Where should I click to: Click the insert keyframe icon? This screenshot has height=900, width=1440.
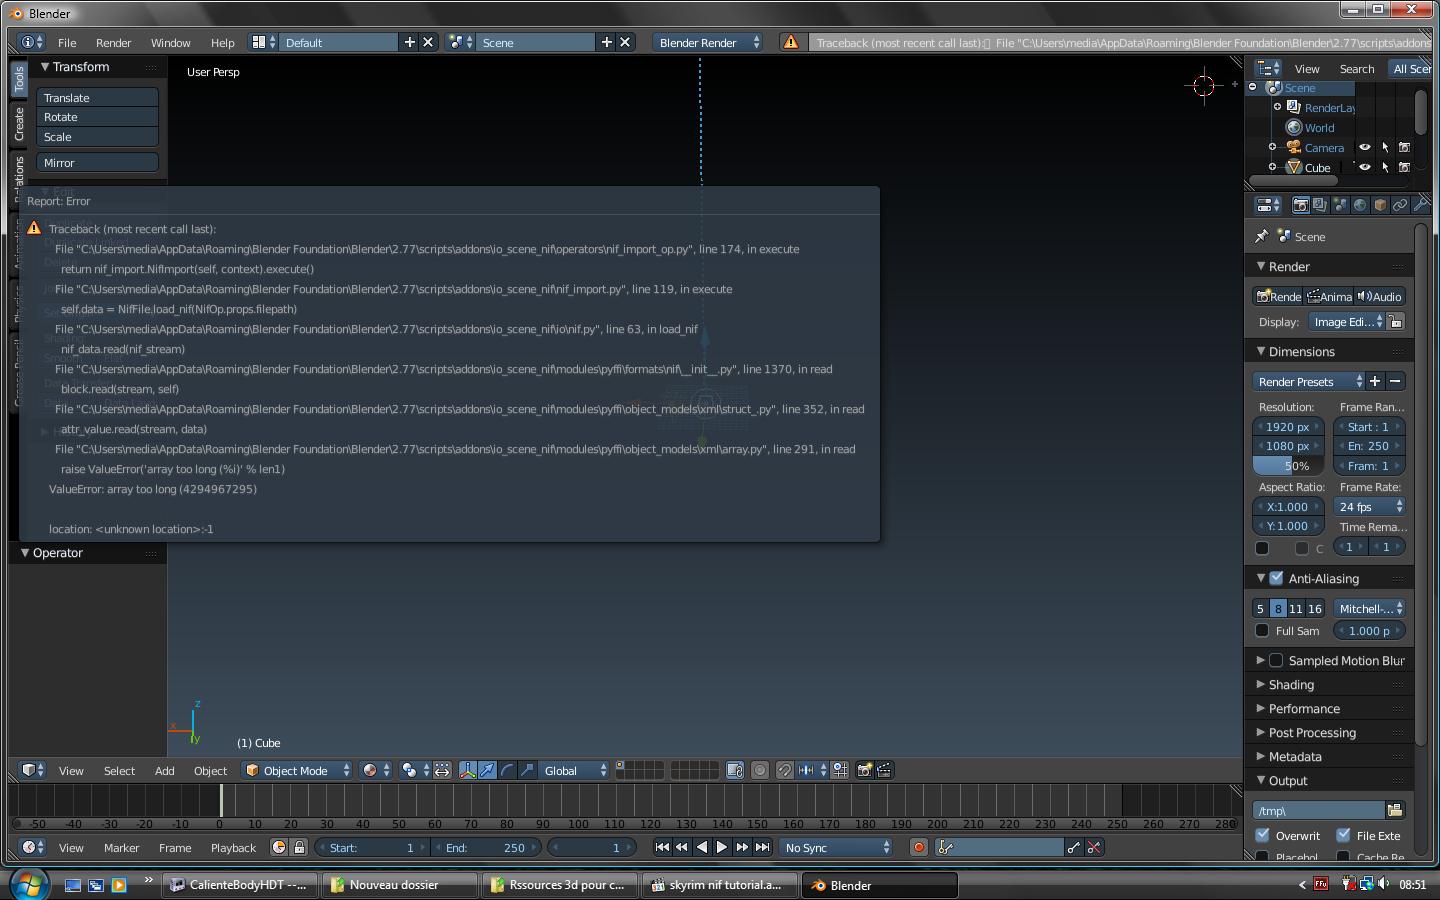[1074, 847]
